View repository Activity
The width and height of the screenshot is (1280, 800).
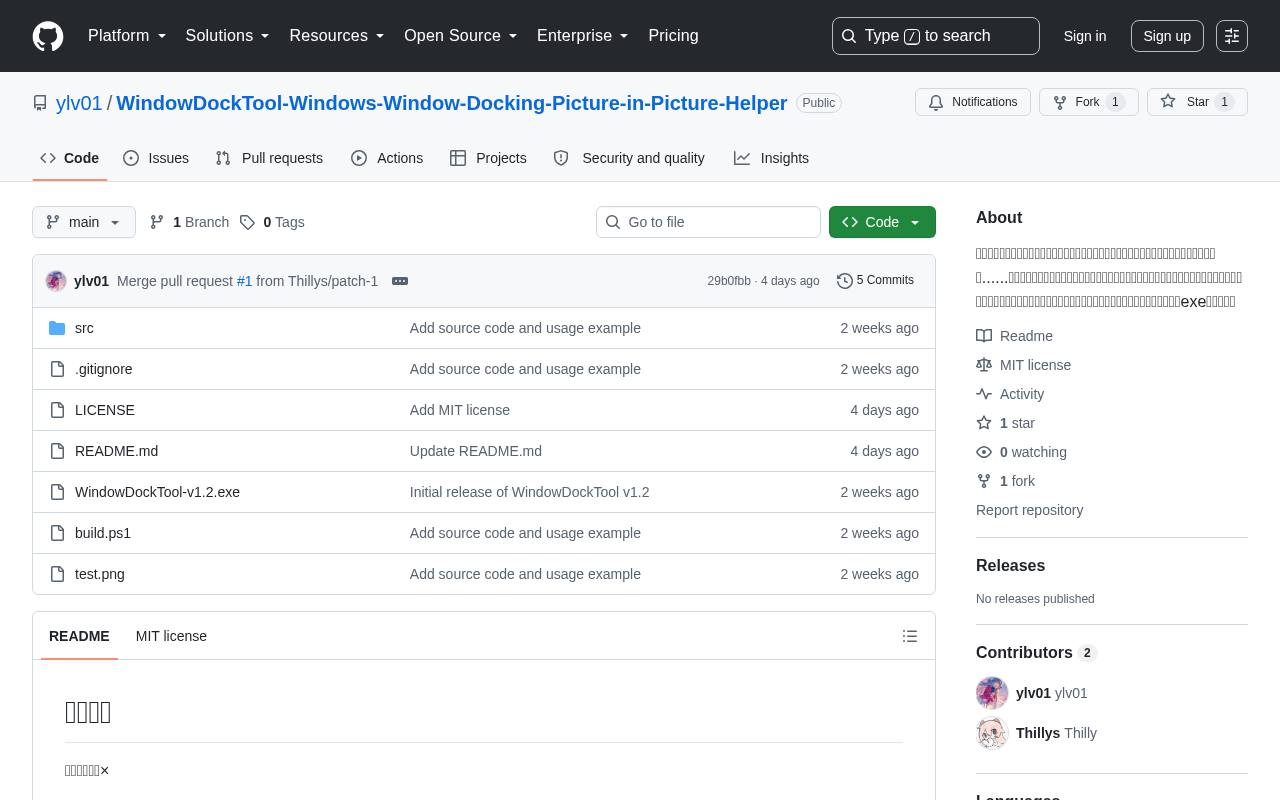click(1010, 394)
